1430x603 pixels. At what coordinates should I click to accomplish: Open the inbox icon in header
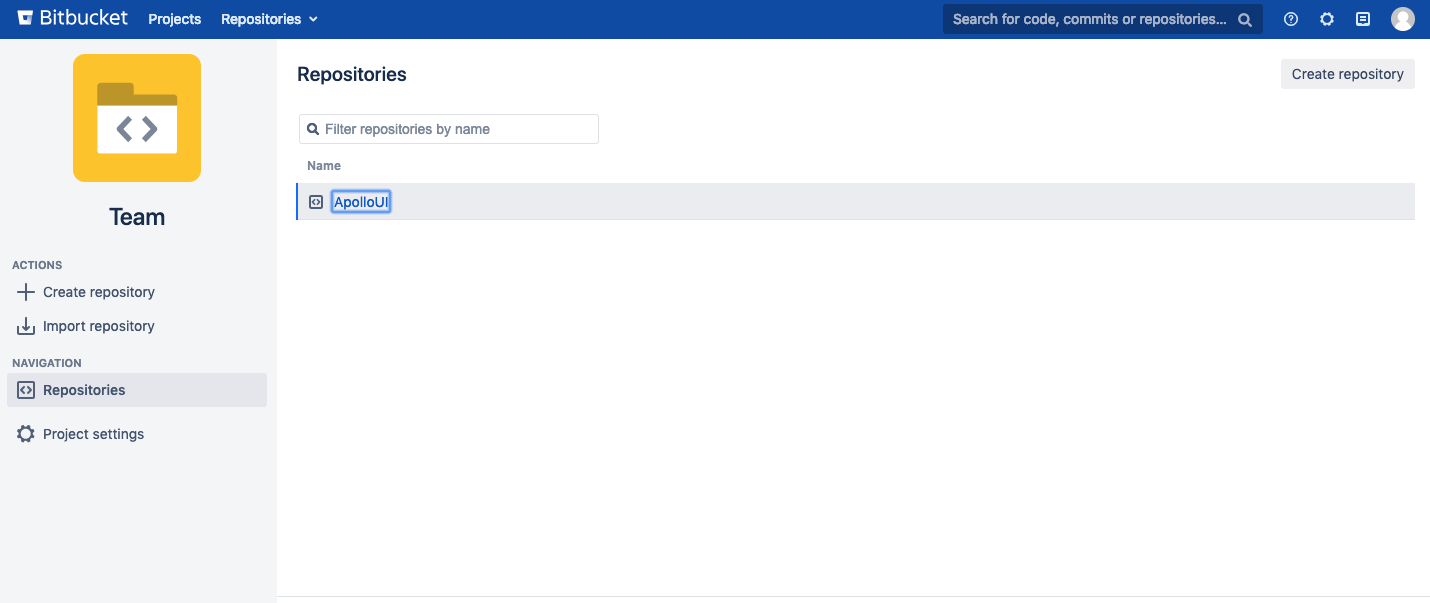[x=1363, y=19]
